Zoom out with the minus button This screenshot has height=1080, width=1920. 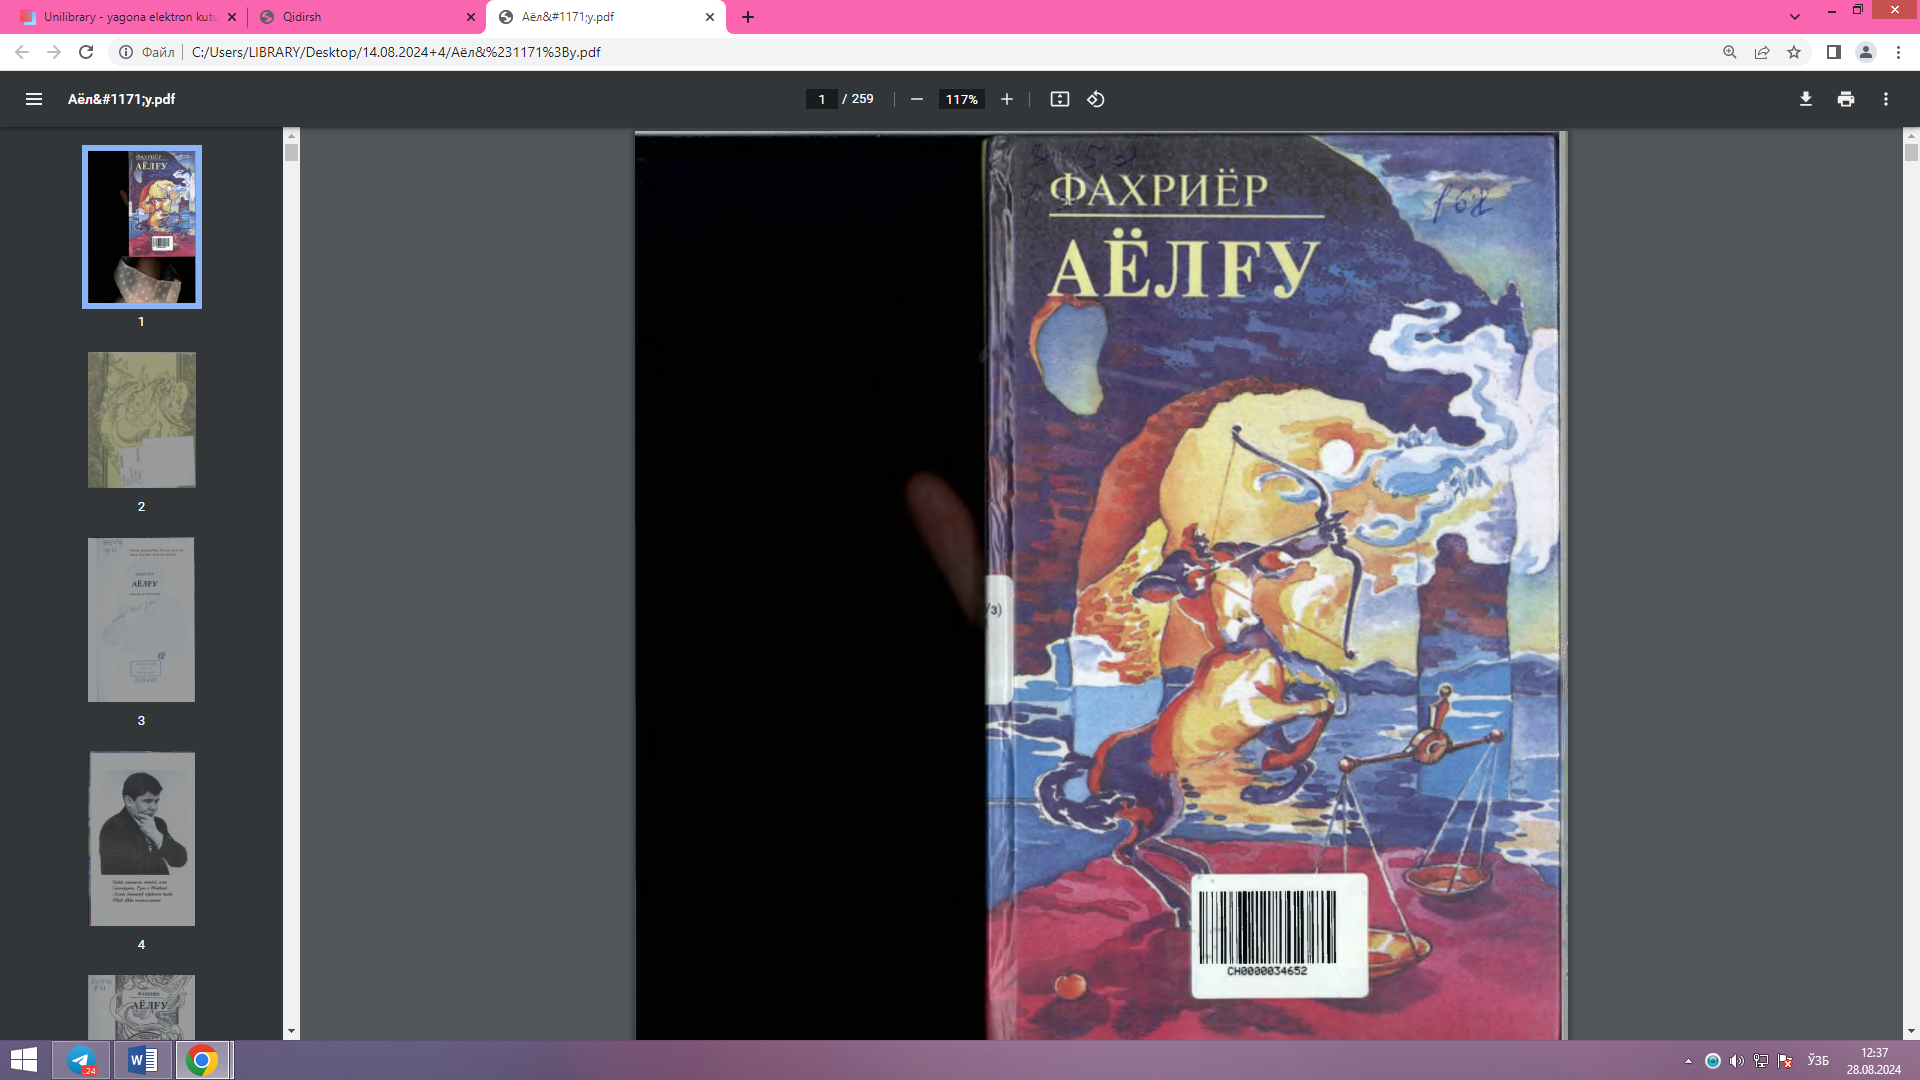917,99
